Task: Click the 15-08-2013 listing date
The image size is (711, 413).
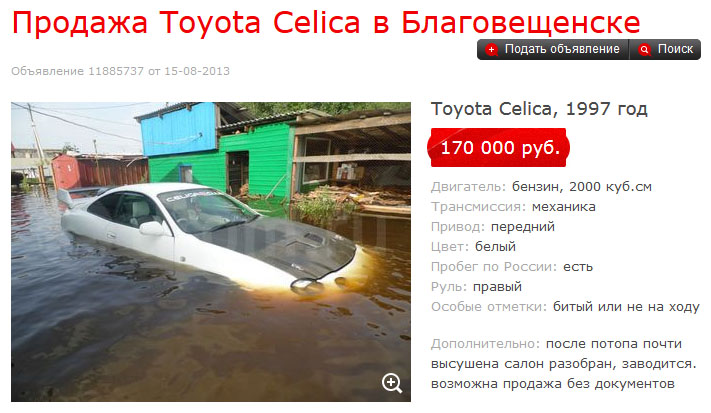Action: tap(197, 71)
